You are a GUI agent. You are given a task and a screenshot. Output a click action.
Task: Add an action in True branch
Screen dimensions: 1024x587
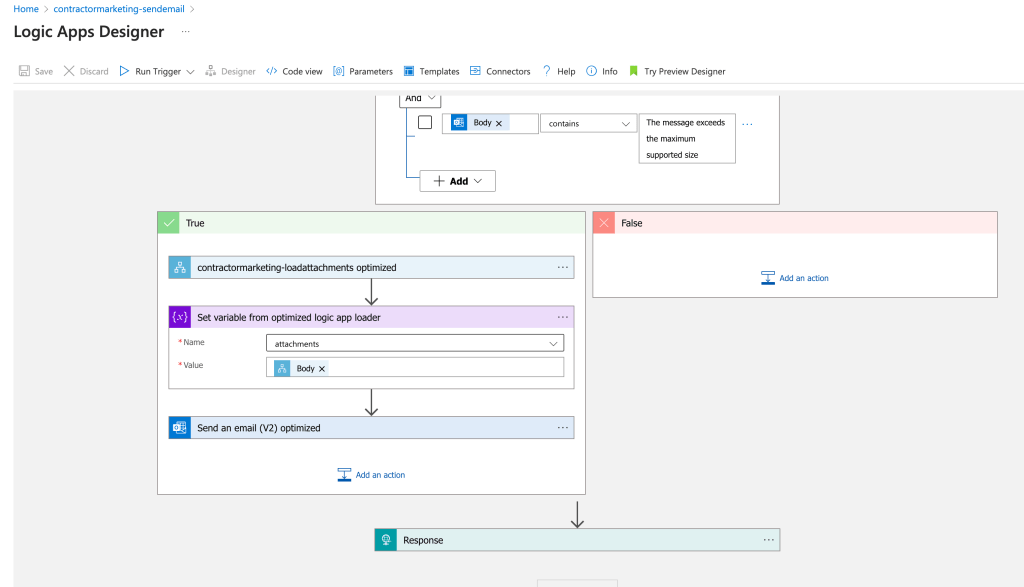pyautogui.click(x=372, y=475)
